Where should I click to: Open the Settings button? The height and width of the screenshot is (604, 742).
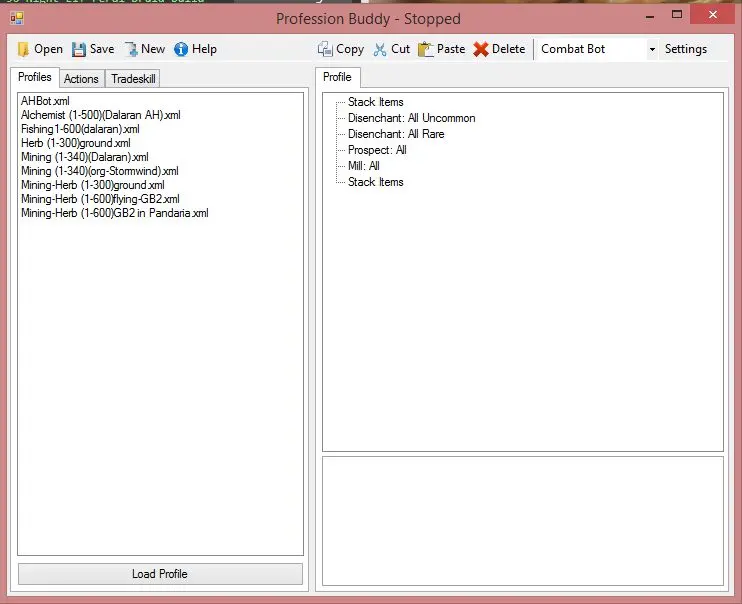click(686, 49)
